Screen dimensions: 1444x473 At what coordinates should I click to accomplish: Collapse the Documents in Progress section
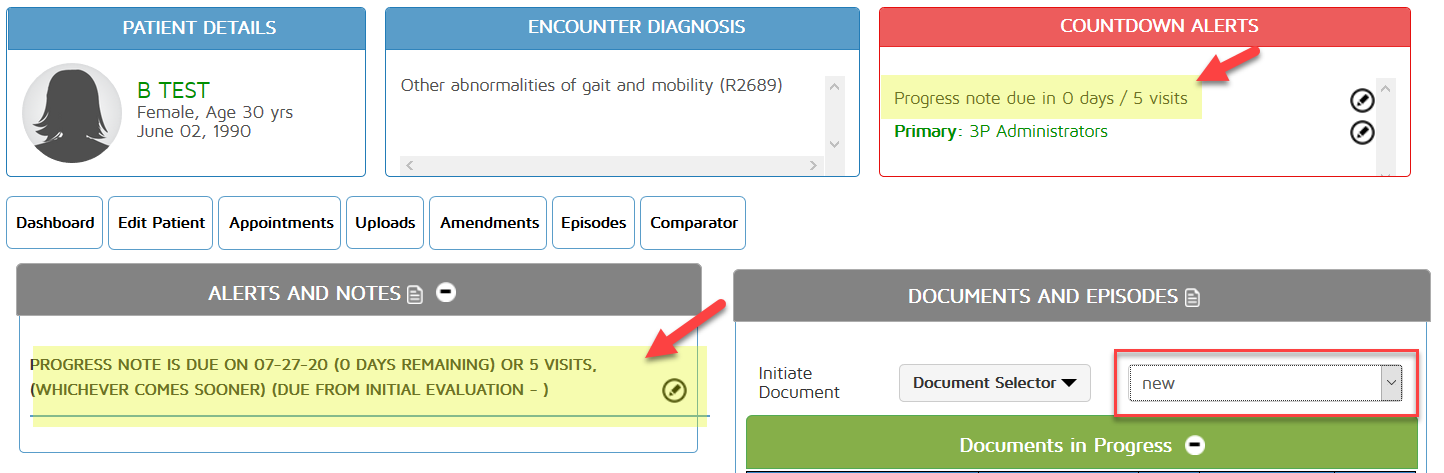coord(1195,445)
